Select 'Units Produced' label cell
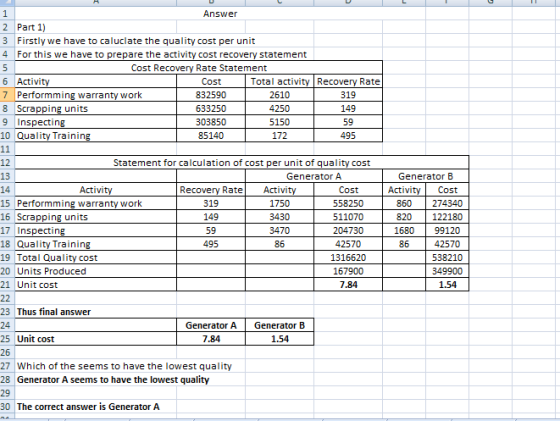The image size is (560, 421). coord(96,271)
